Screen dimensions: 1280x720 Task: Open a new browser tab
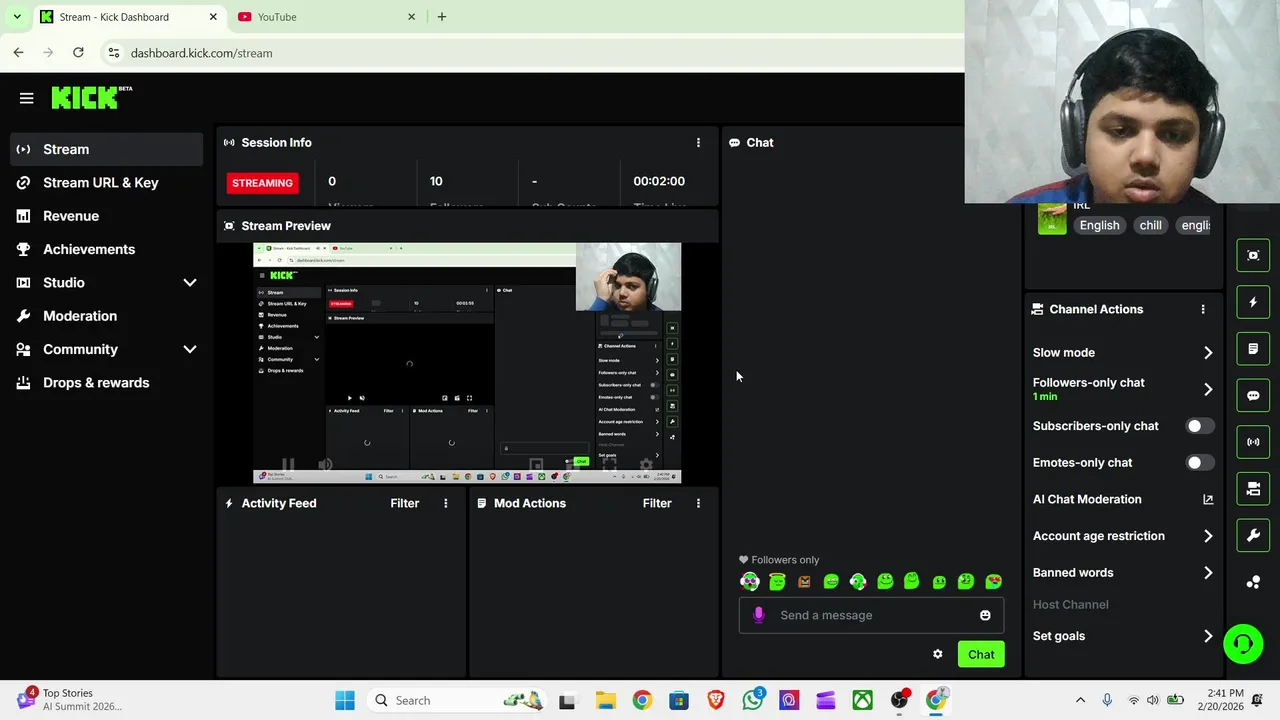tap(441, 17)
